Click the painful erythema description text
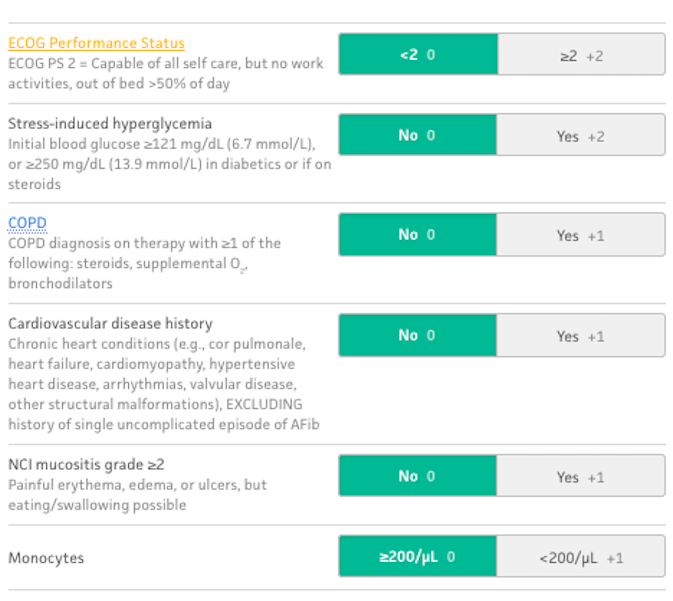This screenshot has width=673, height=601. 137,495
